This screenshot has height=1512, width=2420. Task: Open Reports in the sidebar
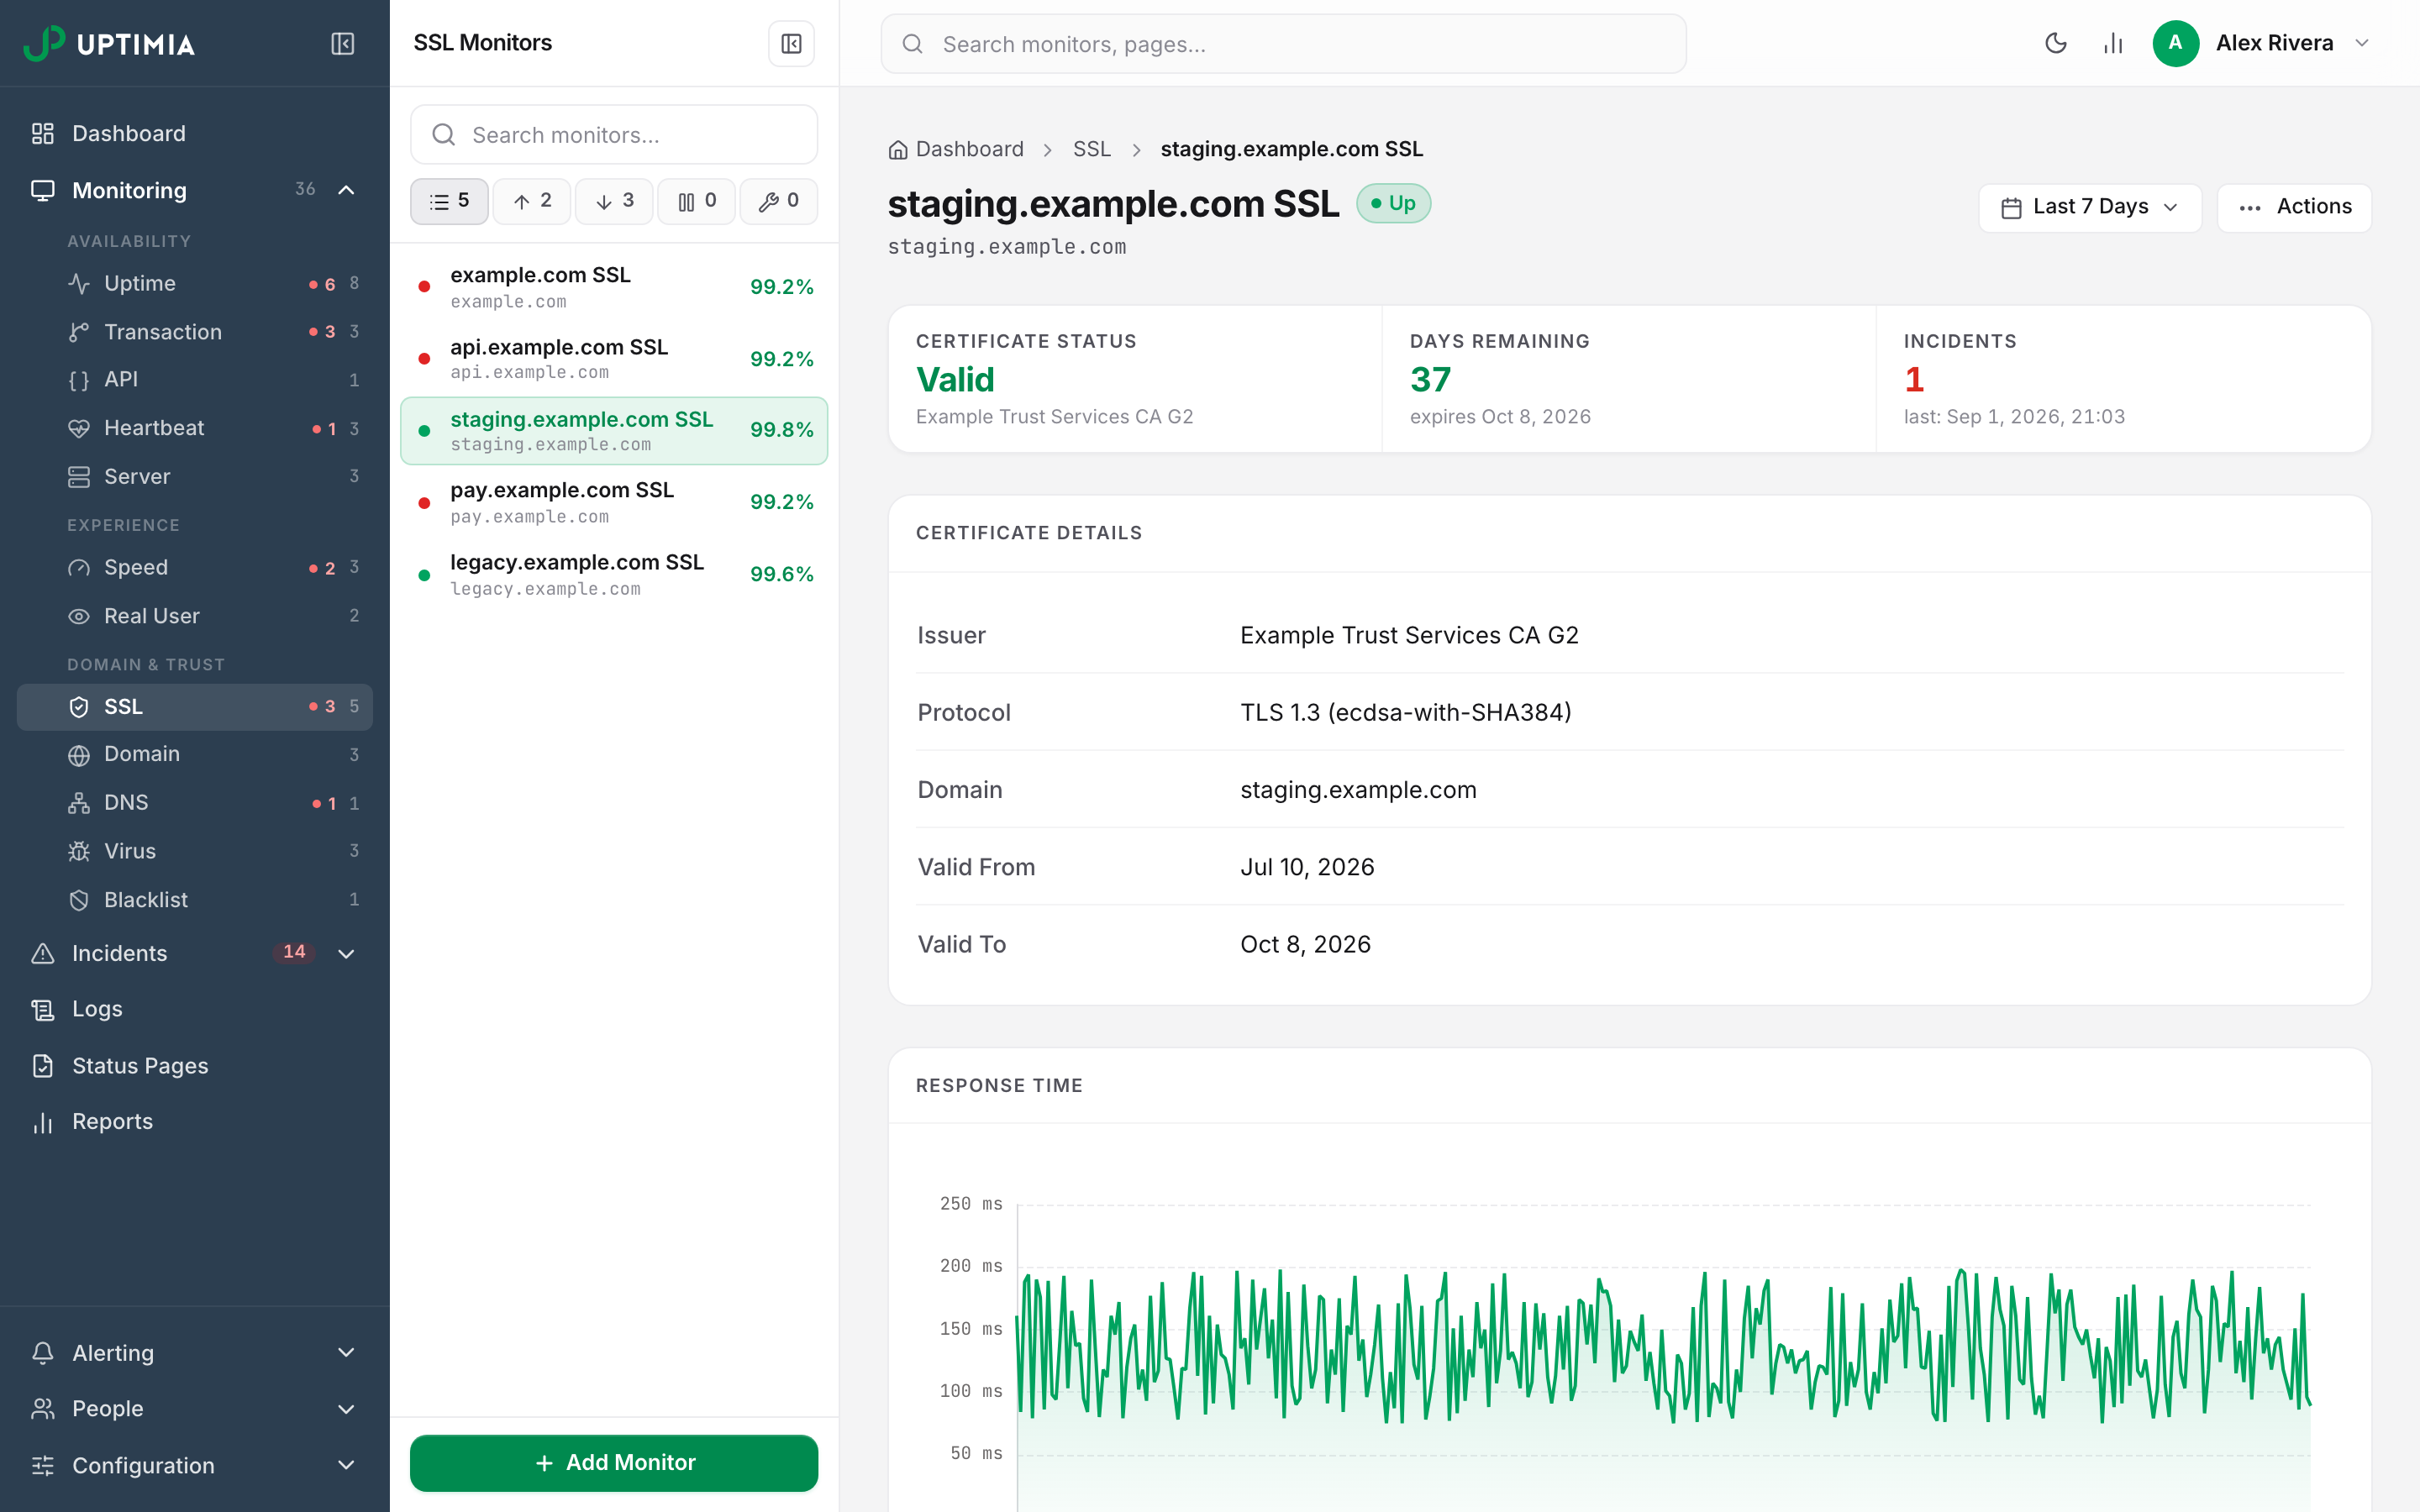point(195,1121)
